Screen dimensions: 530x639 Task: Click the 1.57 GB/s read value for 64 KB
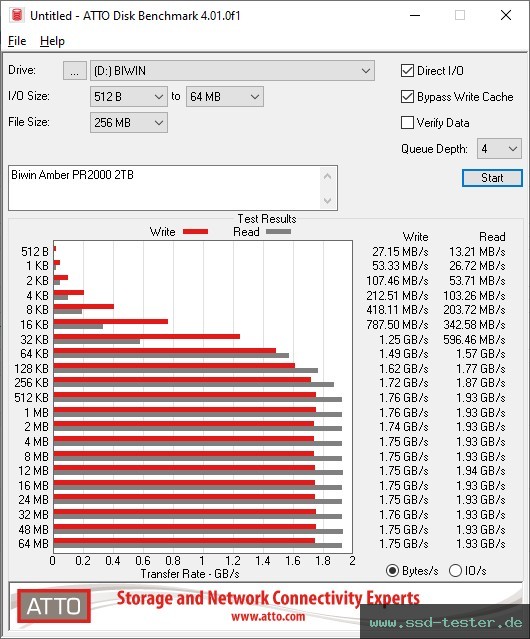481,354
